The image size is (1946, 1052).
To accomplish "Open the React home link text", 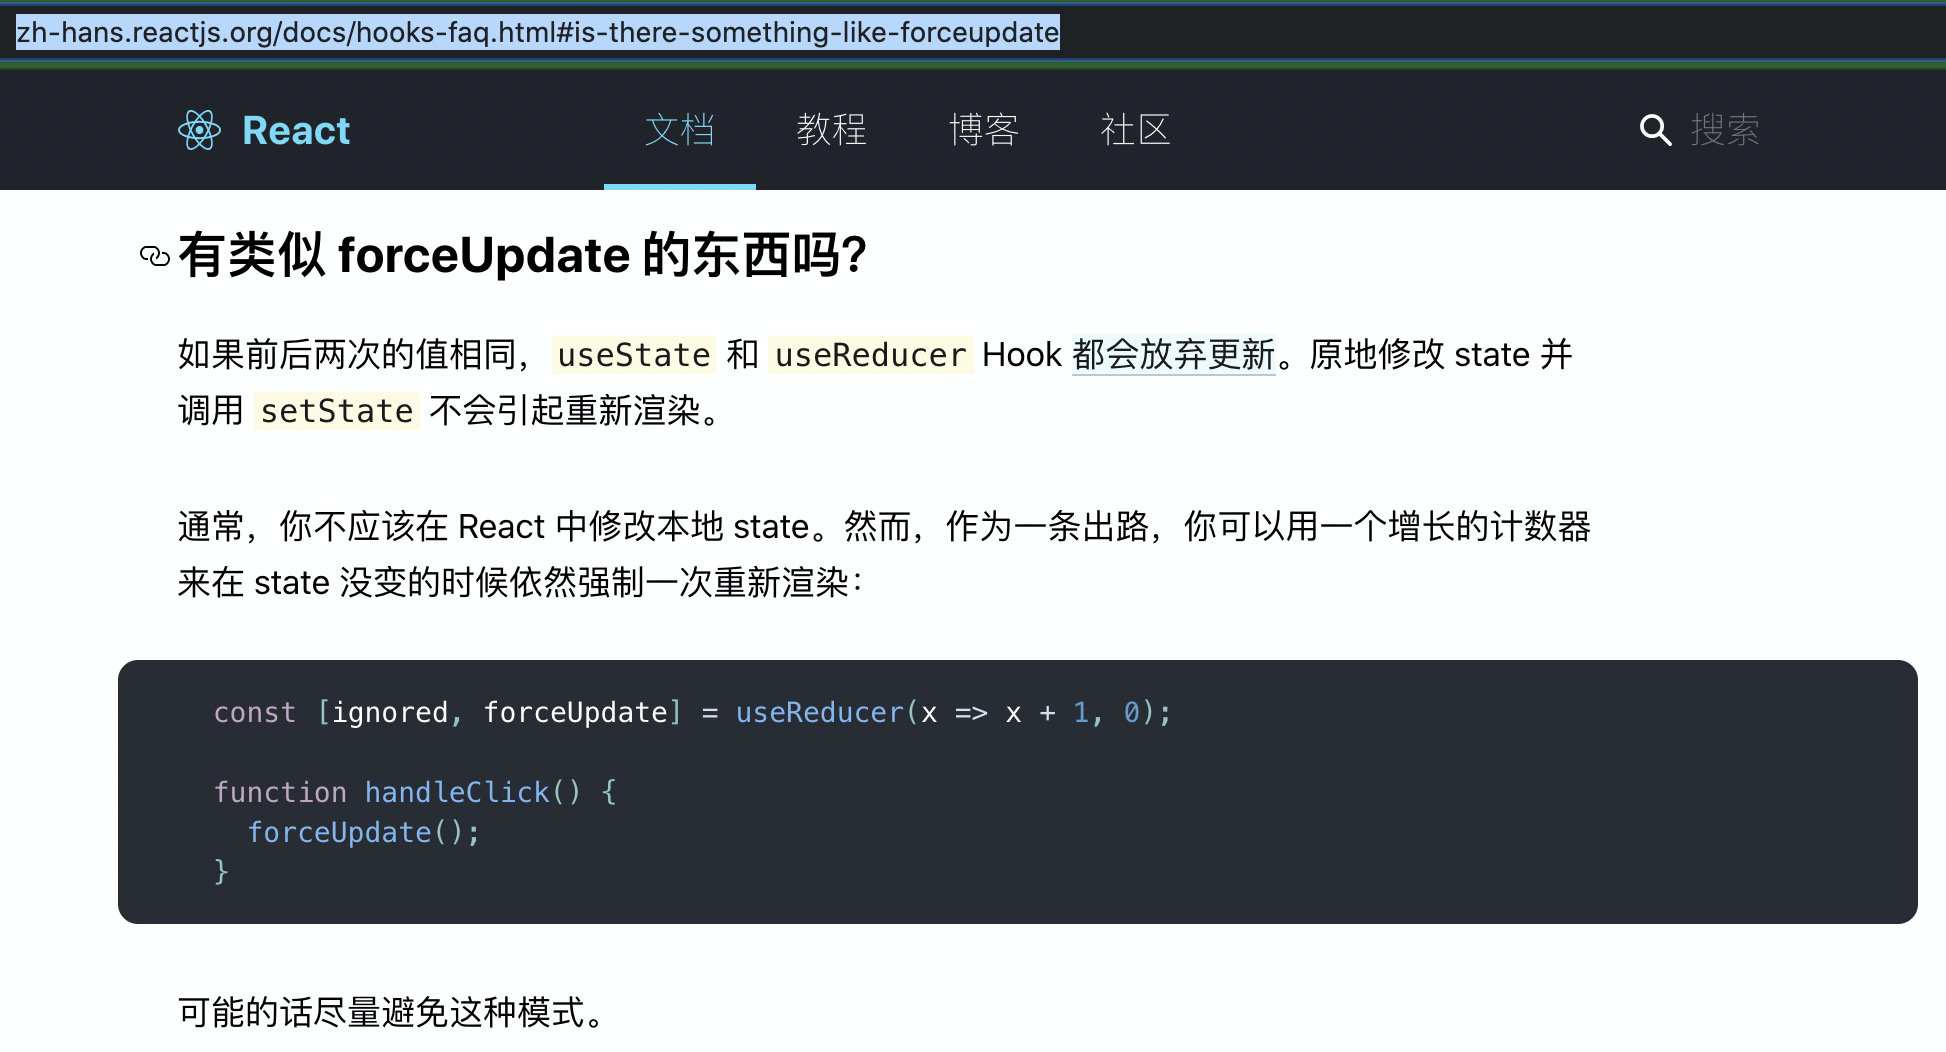I will [x=296, y=130].
